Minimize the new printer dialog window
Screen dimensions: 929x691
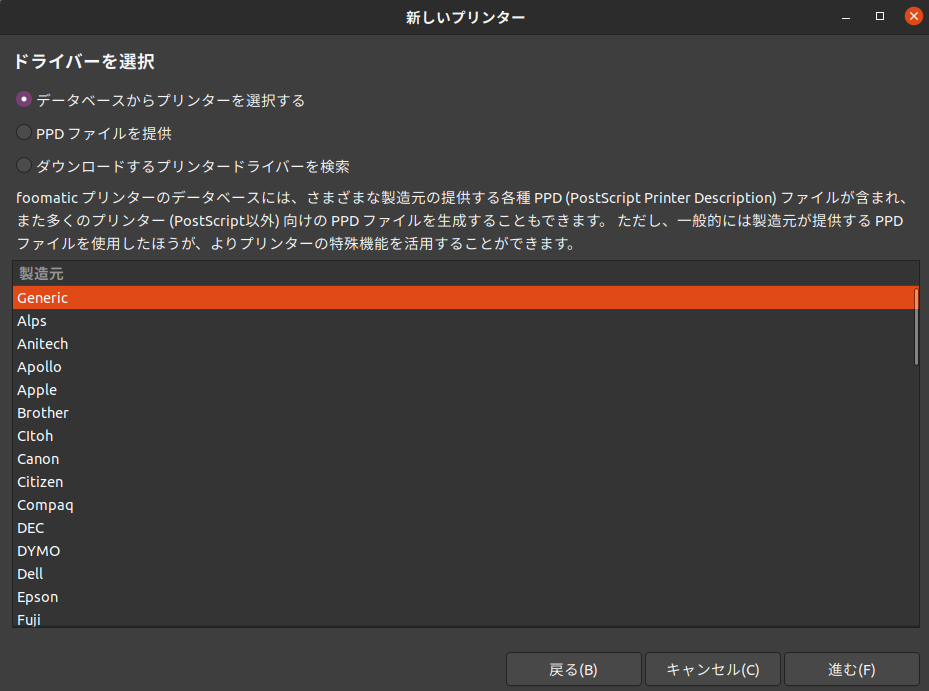click(848, 16)
